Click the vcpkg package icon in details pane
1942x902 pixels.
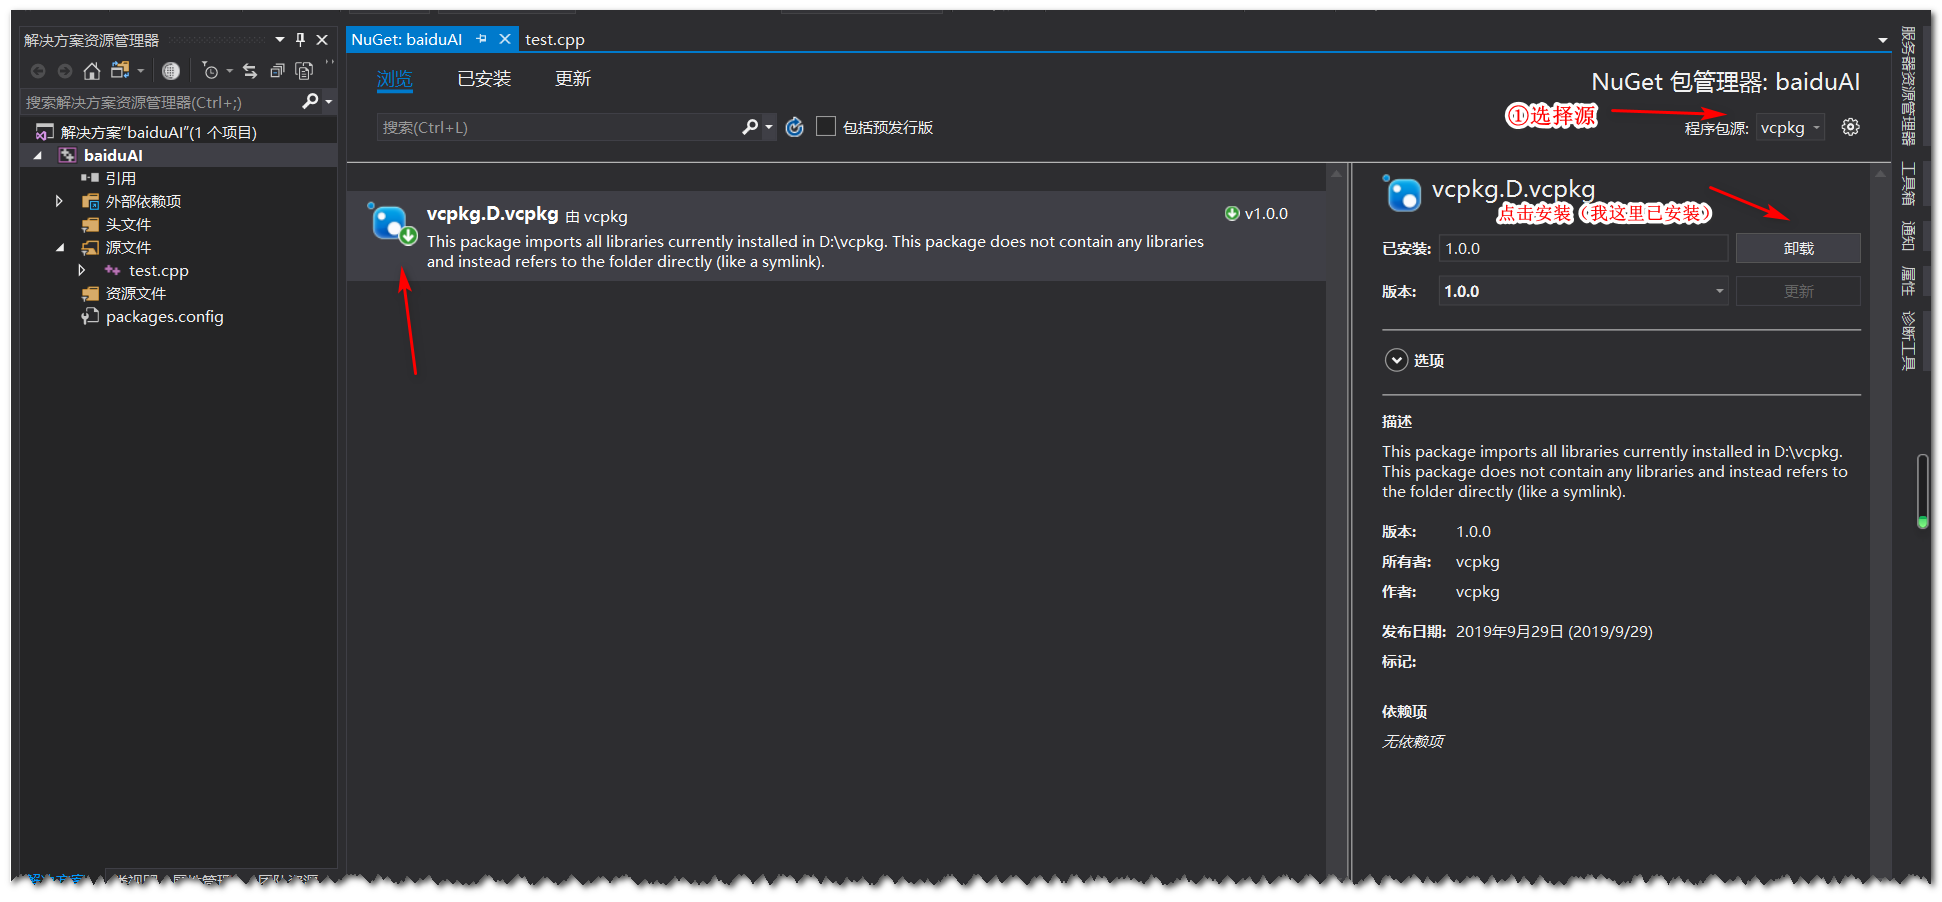[1402, 193]
